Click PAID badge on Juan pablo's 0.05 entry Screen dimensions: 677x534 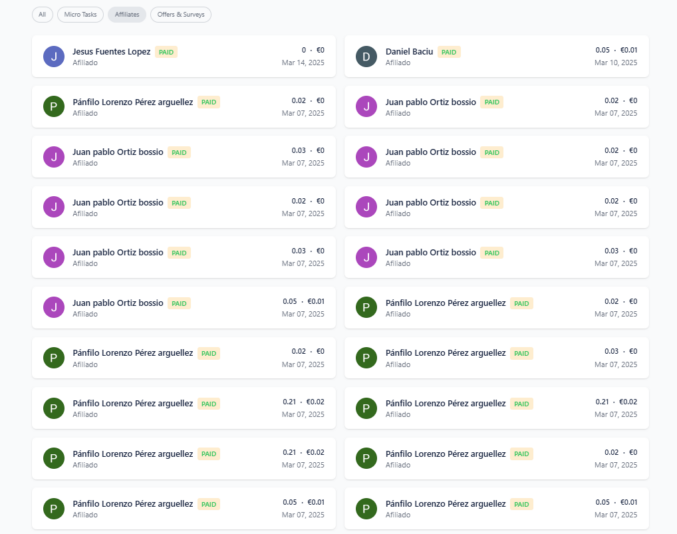(179, 303)
